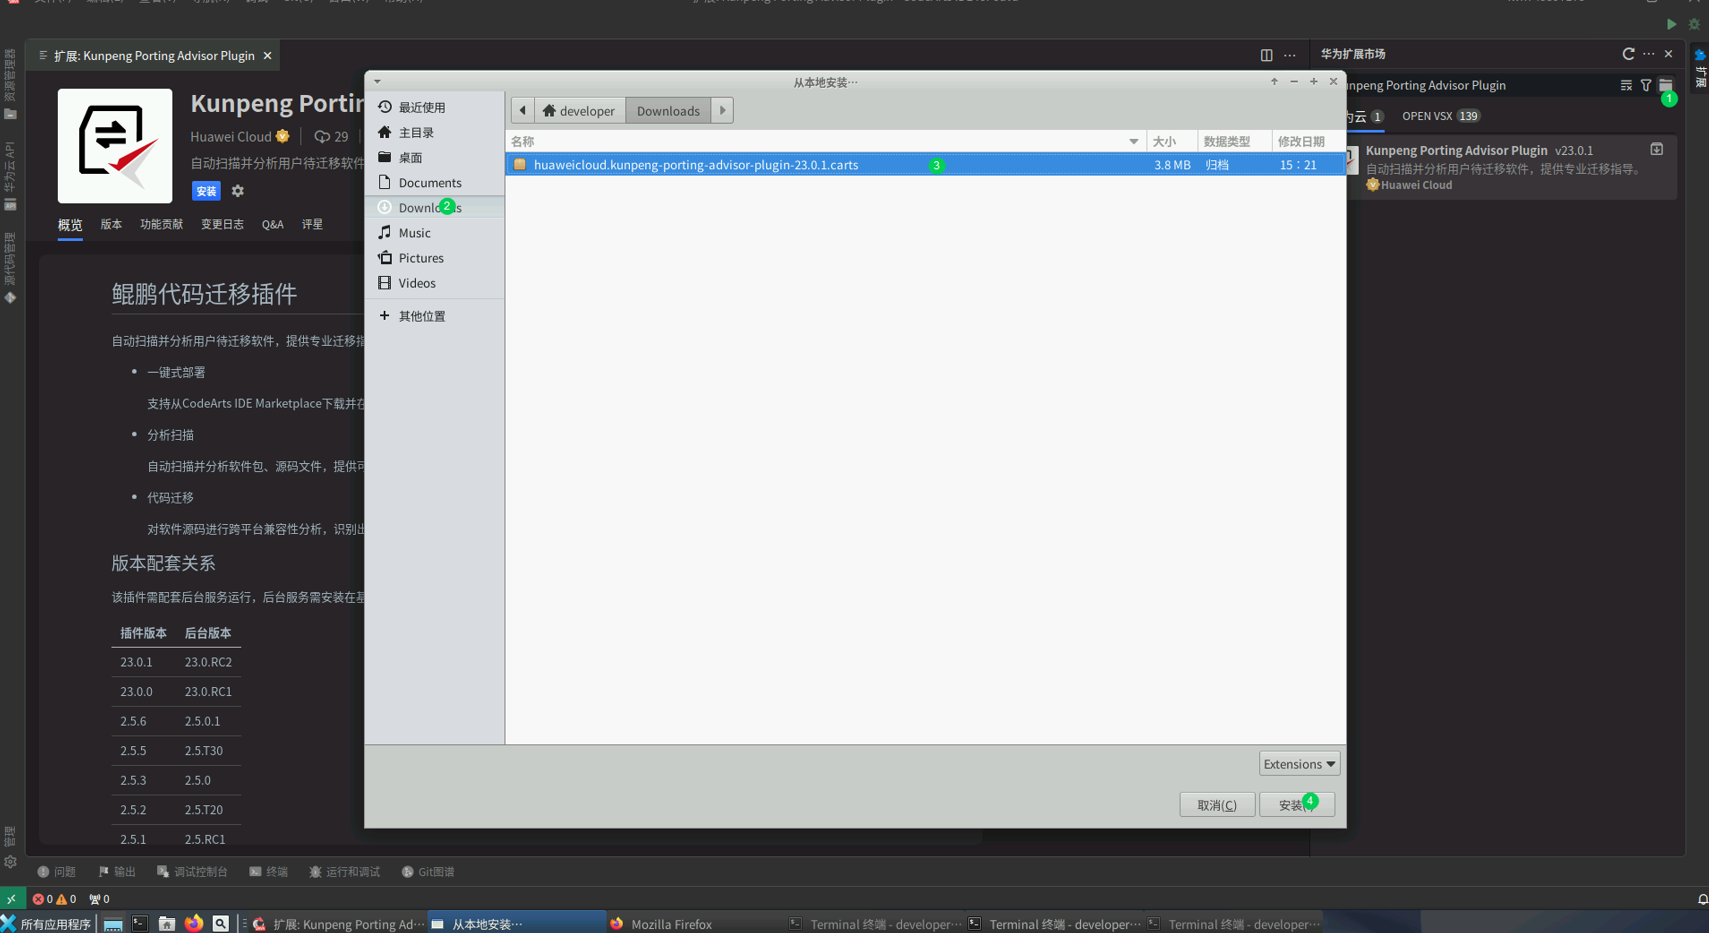Switch to the Q&A tab on the plugin page
This screenshot has width=1709, height=933.
click(x=273, y=225)
